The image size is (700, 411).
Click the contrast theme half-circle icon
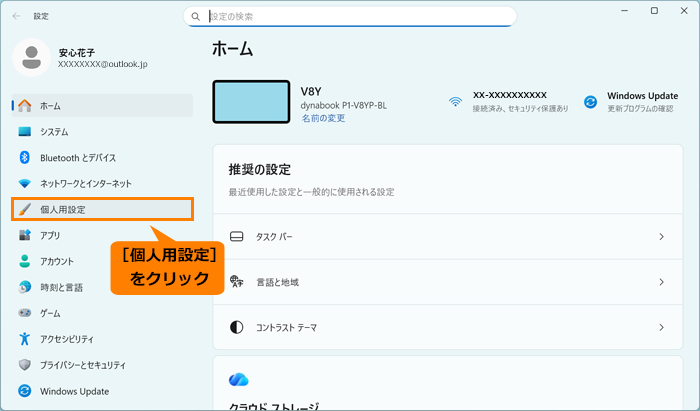click(237, 327)
